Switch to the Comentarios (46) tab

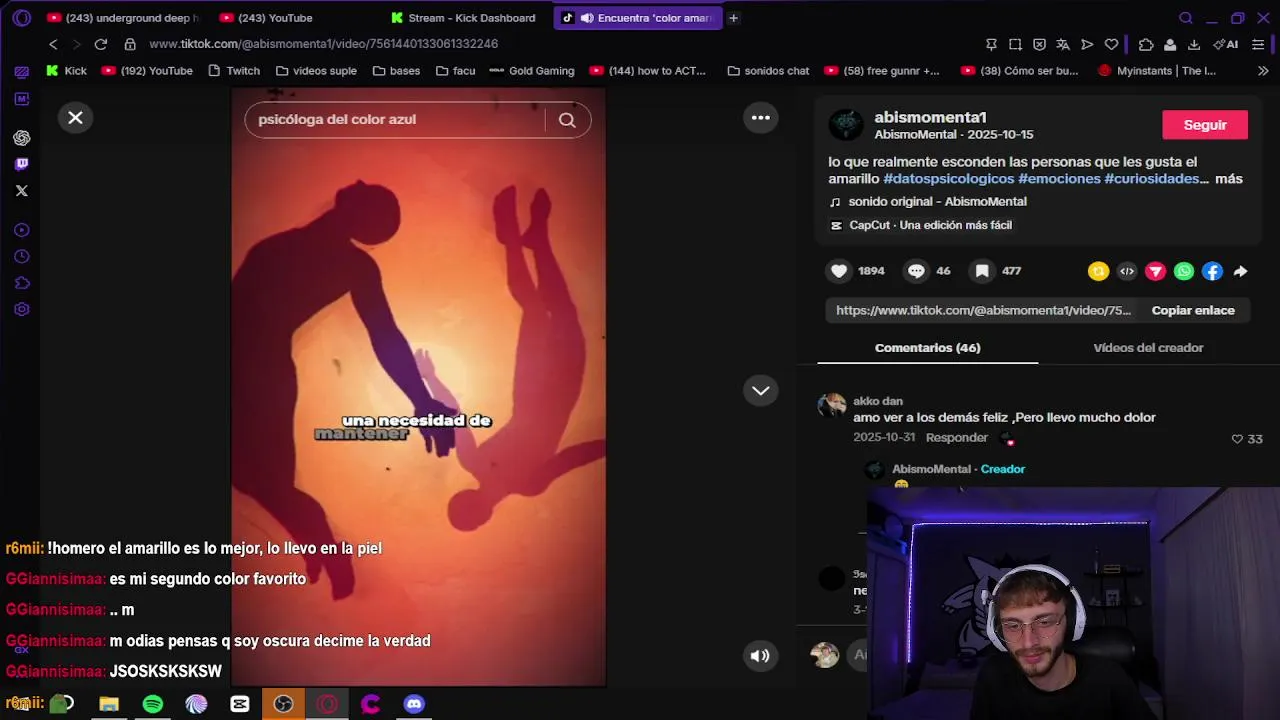tap(927, 348)
